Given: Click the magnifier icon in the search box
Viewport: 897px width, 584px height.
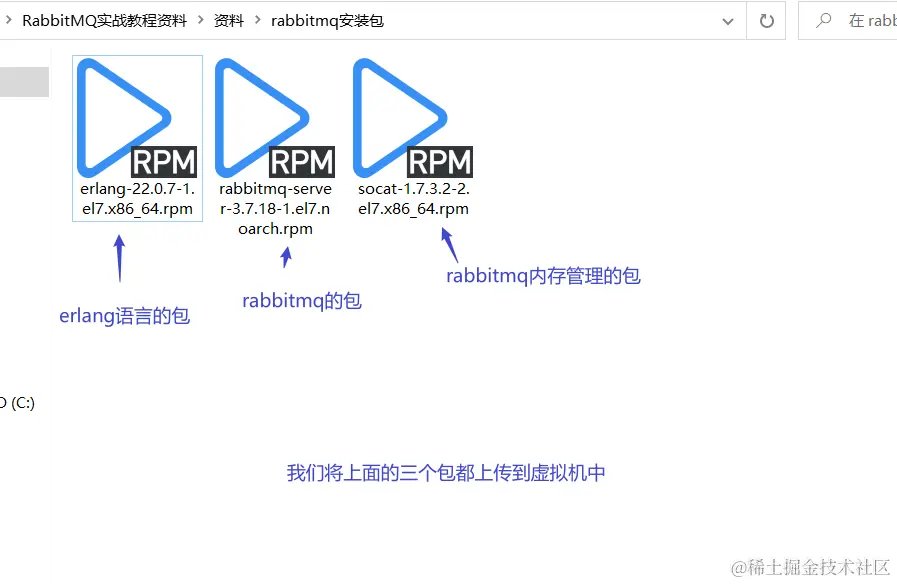Looking at the screenshot, I should pyautogui.click(x=823, y=19).
